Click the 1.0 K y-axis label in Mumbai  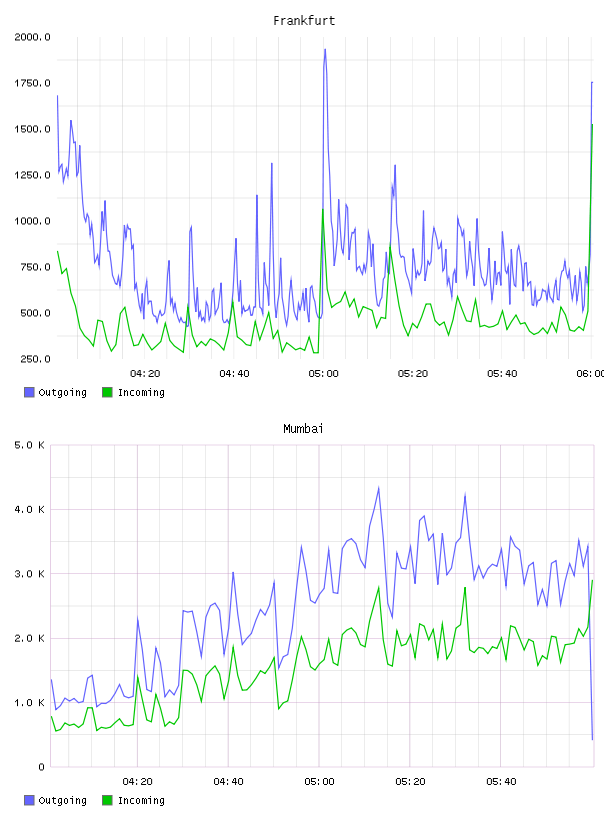29,703
